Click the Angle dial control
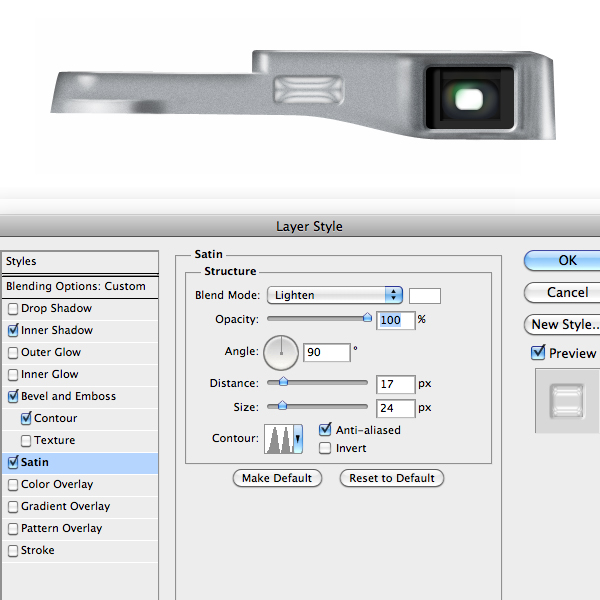600x600 pixels. (x=281, y=353)
